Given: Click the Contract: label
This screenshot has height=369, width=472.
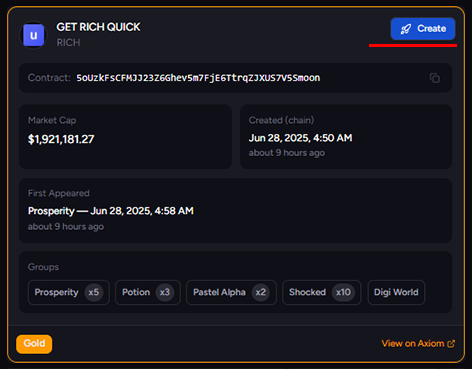Looking at the screenshot, I should tap(49, 78).
